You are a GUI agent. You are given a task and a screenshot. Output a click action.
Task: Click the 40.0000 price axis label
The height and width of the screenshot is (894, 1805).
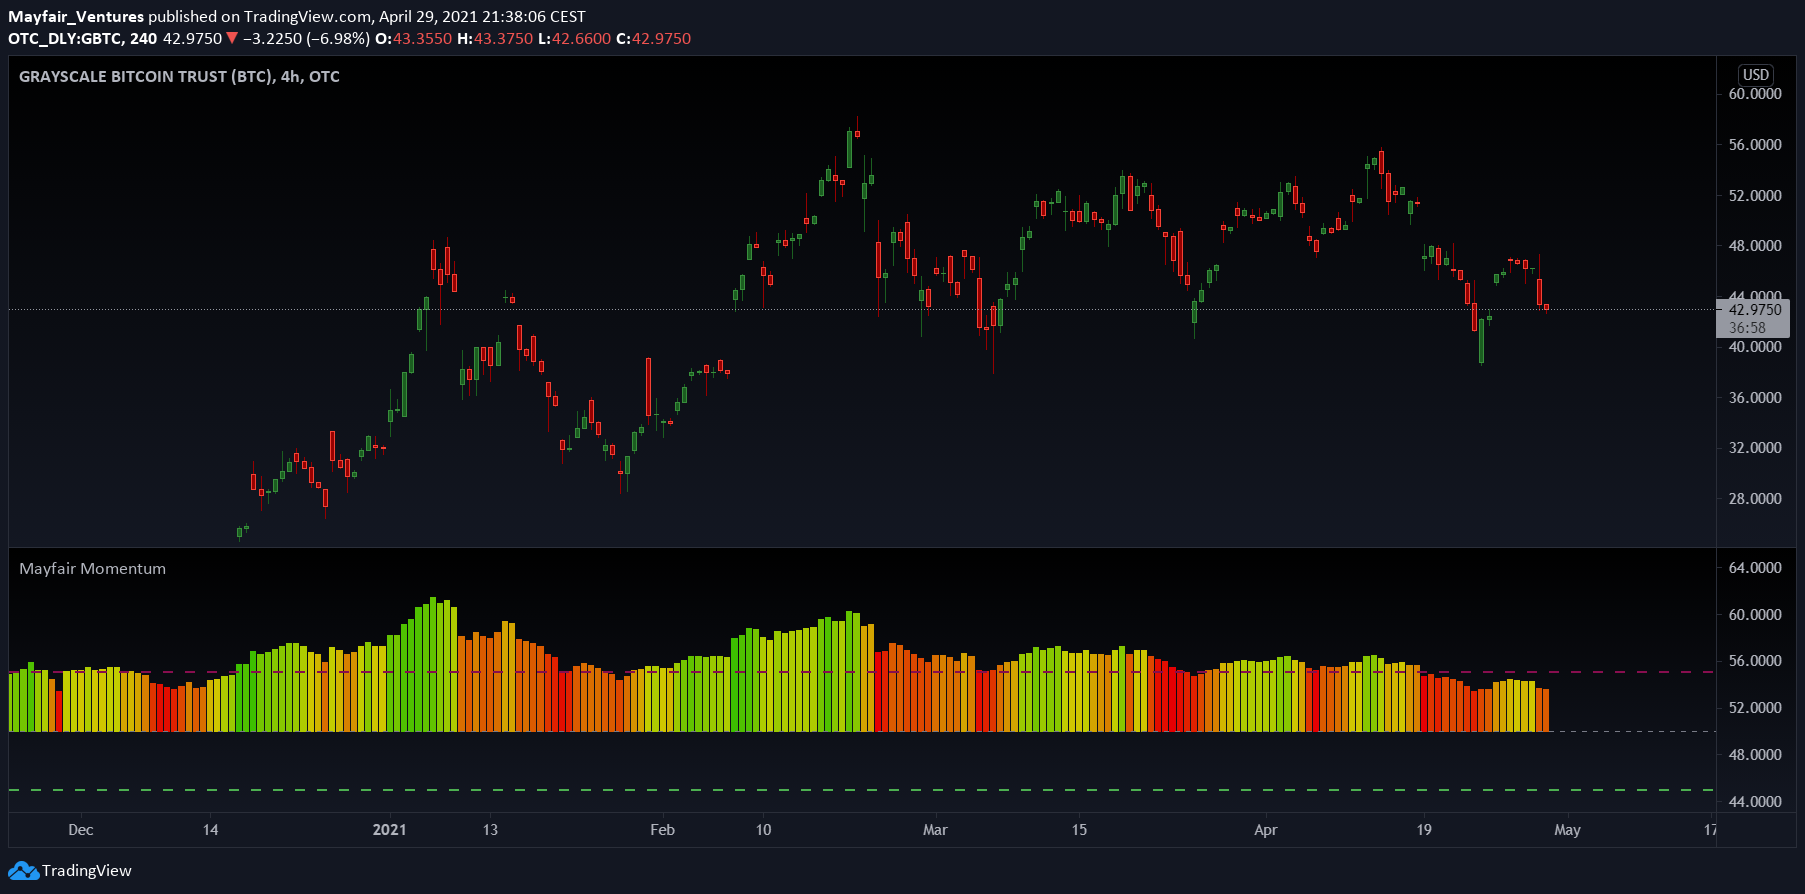pos(1755,347)
